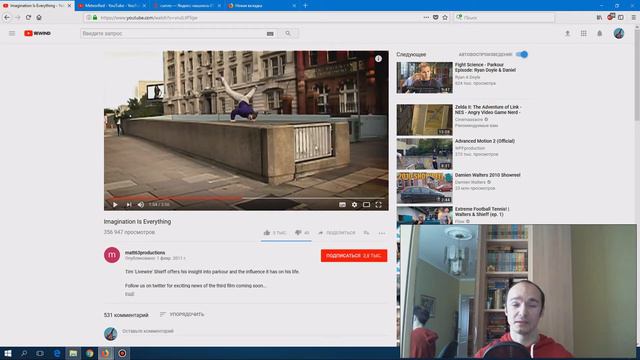Click the YouTube URL address bar

(x=261, y=18)
